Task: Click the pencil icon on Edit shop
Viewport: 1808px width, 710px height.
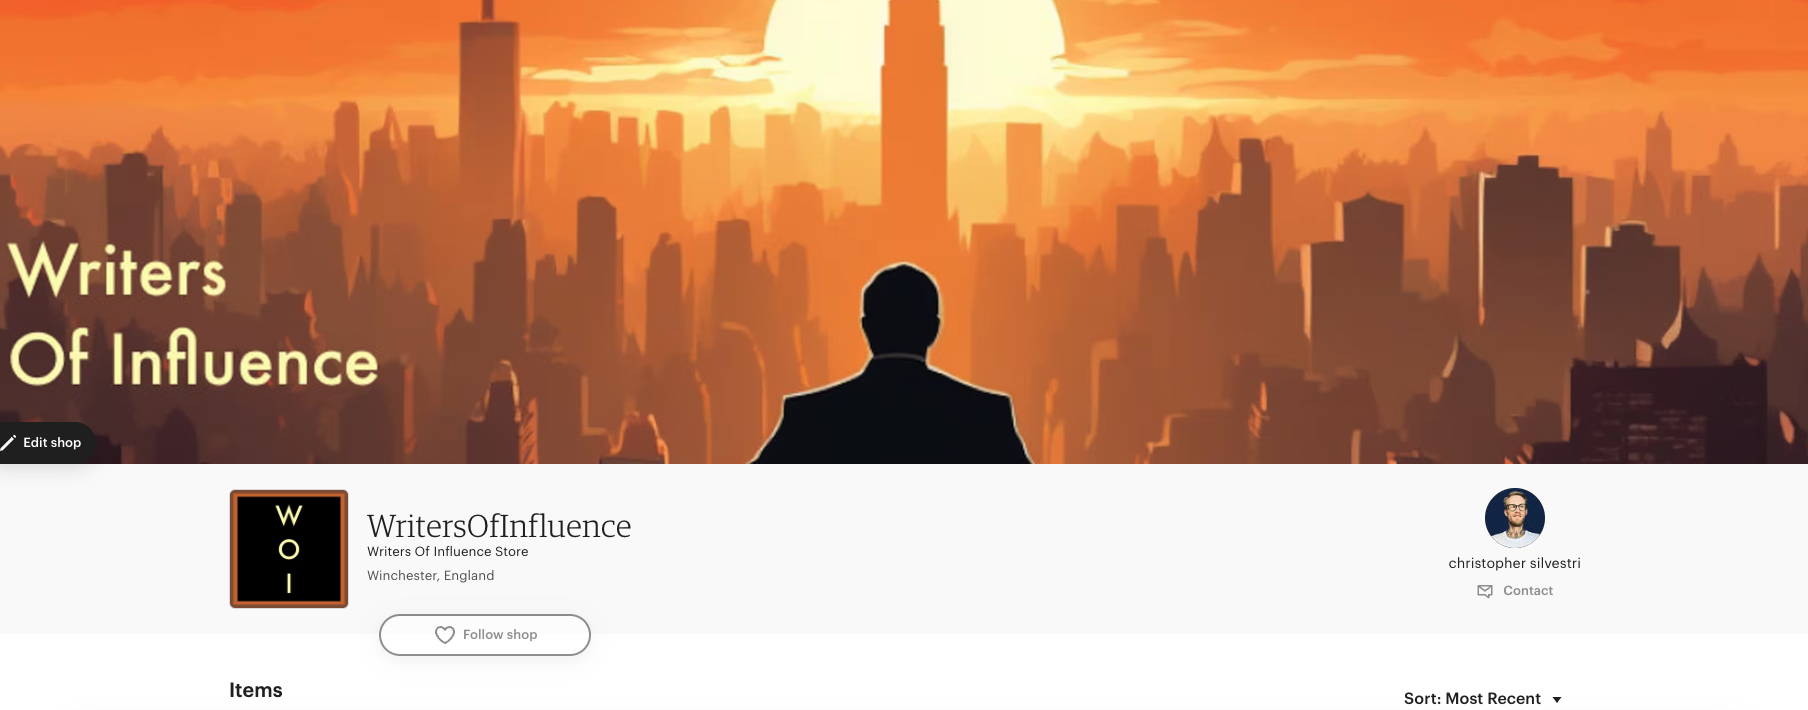Action: [x=8, y=442]
